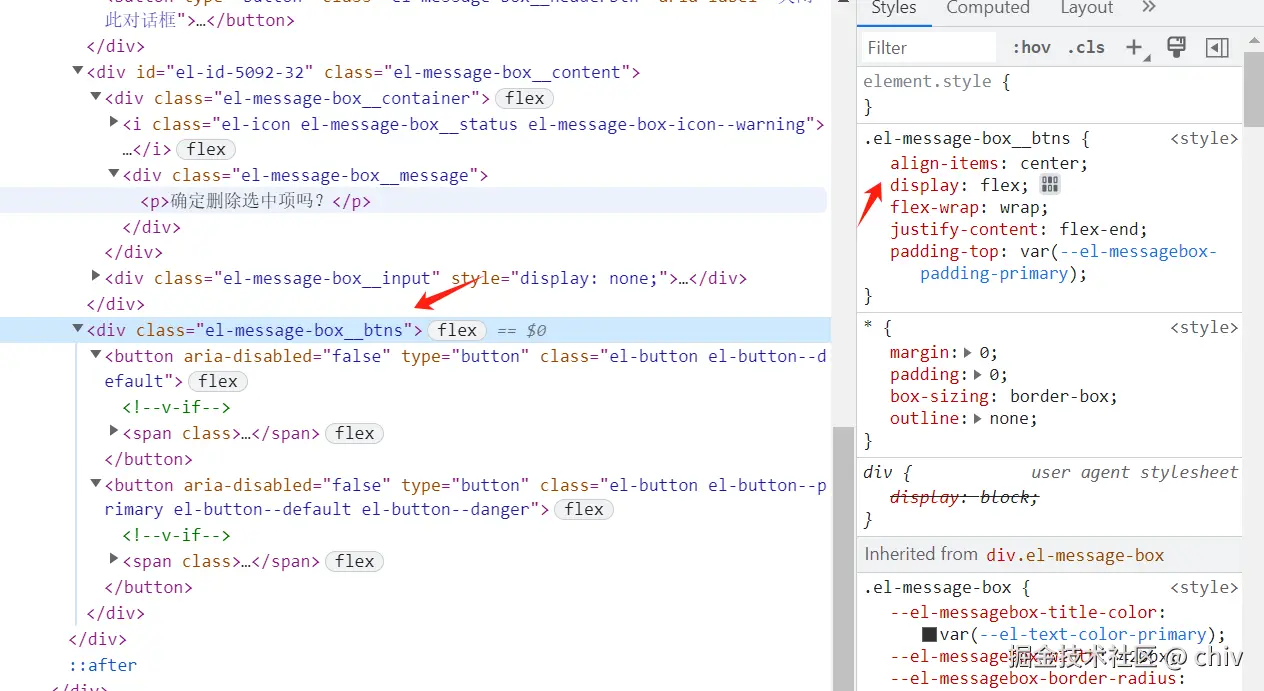
Task: Toggle flex badge on el-message-box__container div
Action: pos(525,98)
